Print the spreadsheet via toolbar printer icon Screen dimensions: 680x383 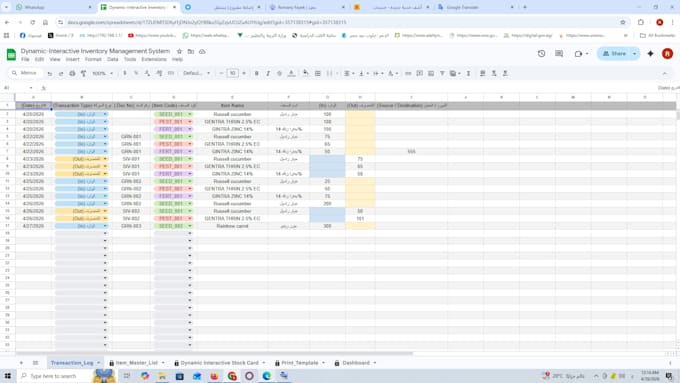pyautogui.click(x=72, y=73)
